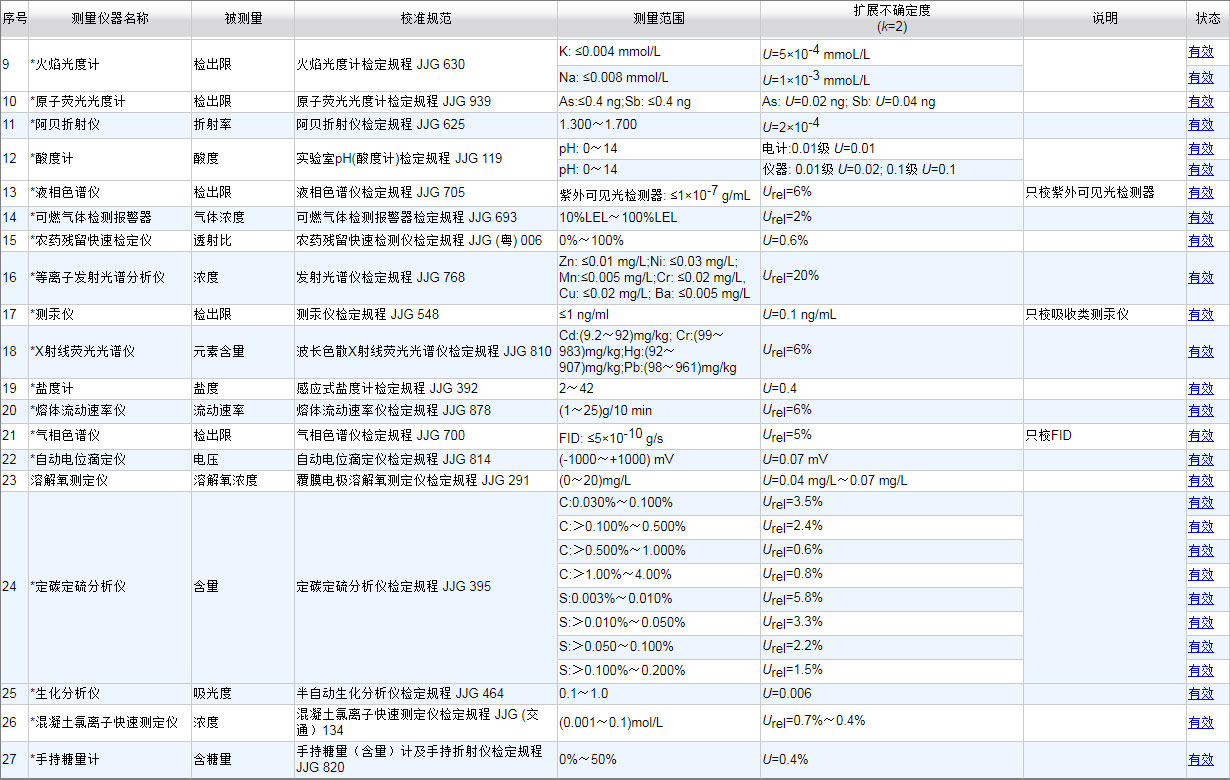The height and width of the screenshot is (780, 1230).
Task: Click the 吸光度 measured quantity cell
Action: pos(243,693)
